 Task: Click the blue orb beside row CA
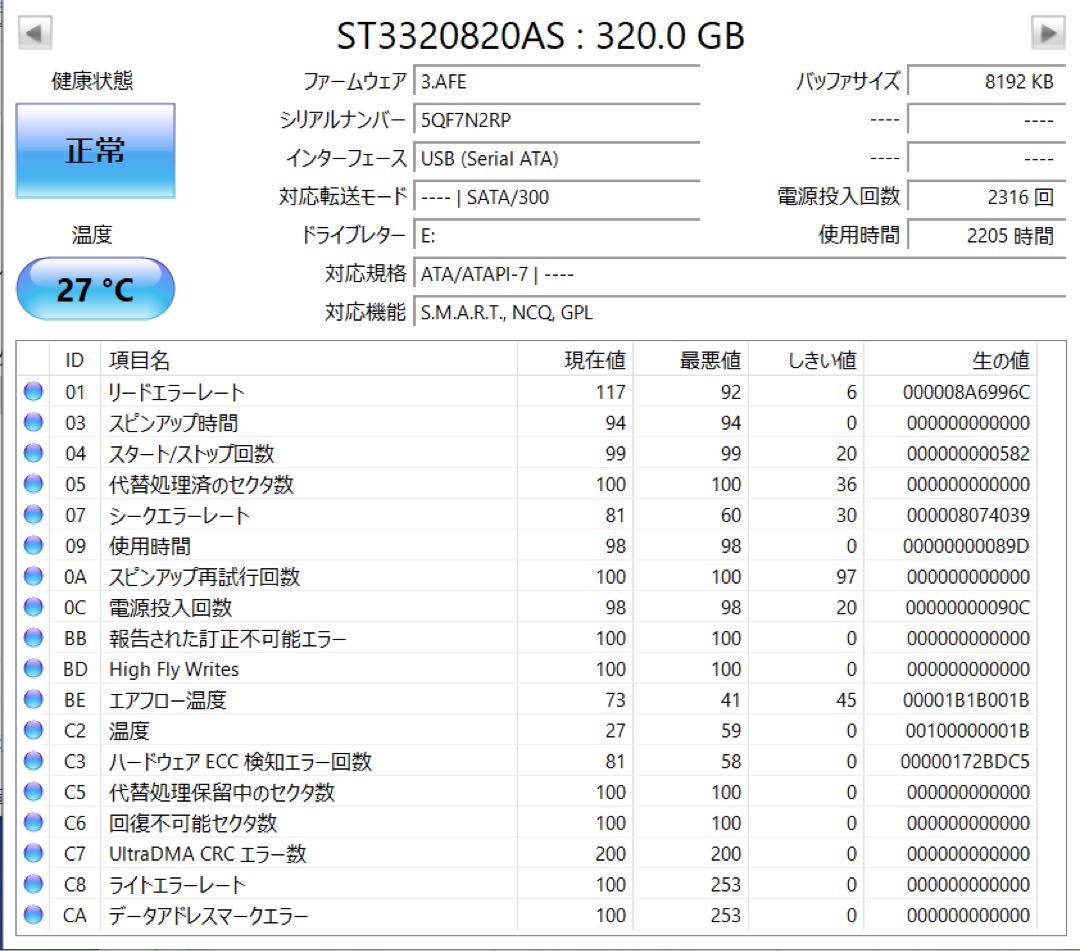tap(33, 915)
